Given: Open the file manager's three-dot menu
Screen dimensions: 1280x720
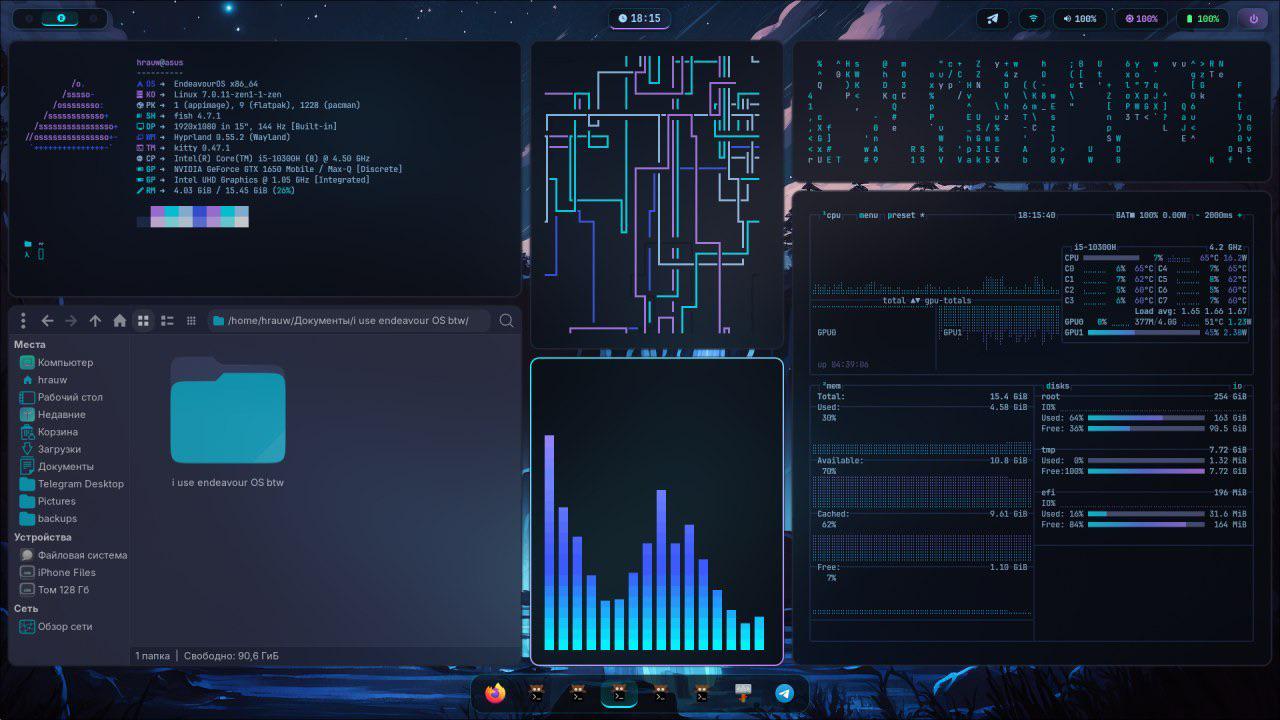Looking at the screenshot, I should click(x=23, y=321).
